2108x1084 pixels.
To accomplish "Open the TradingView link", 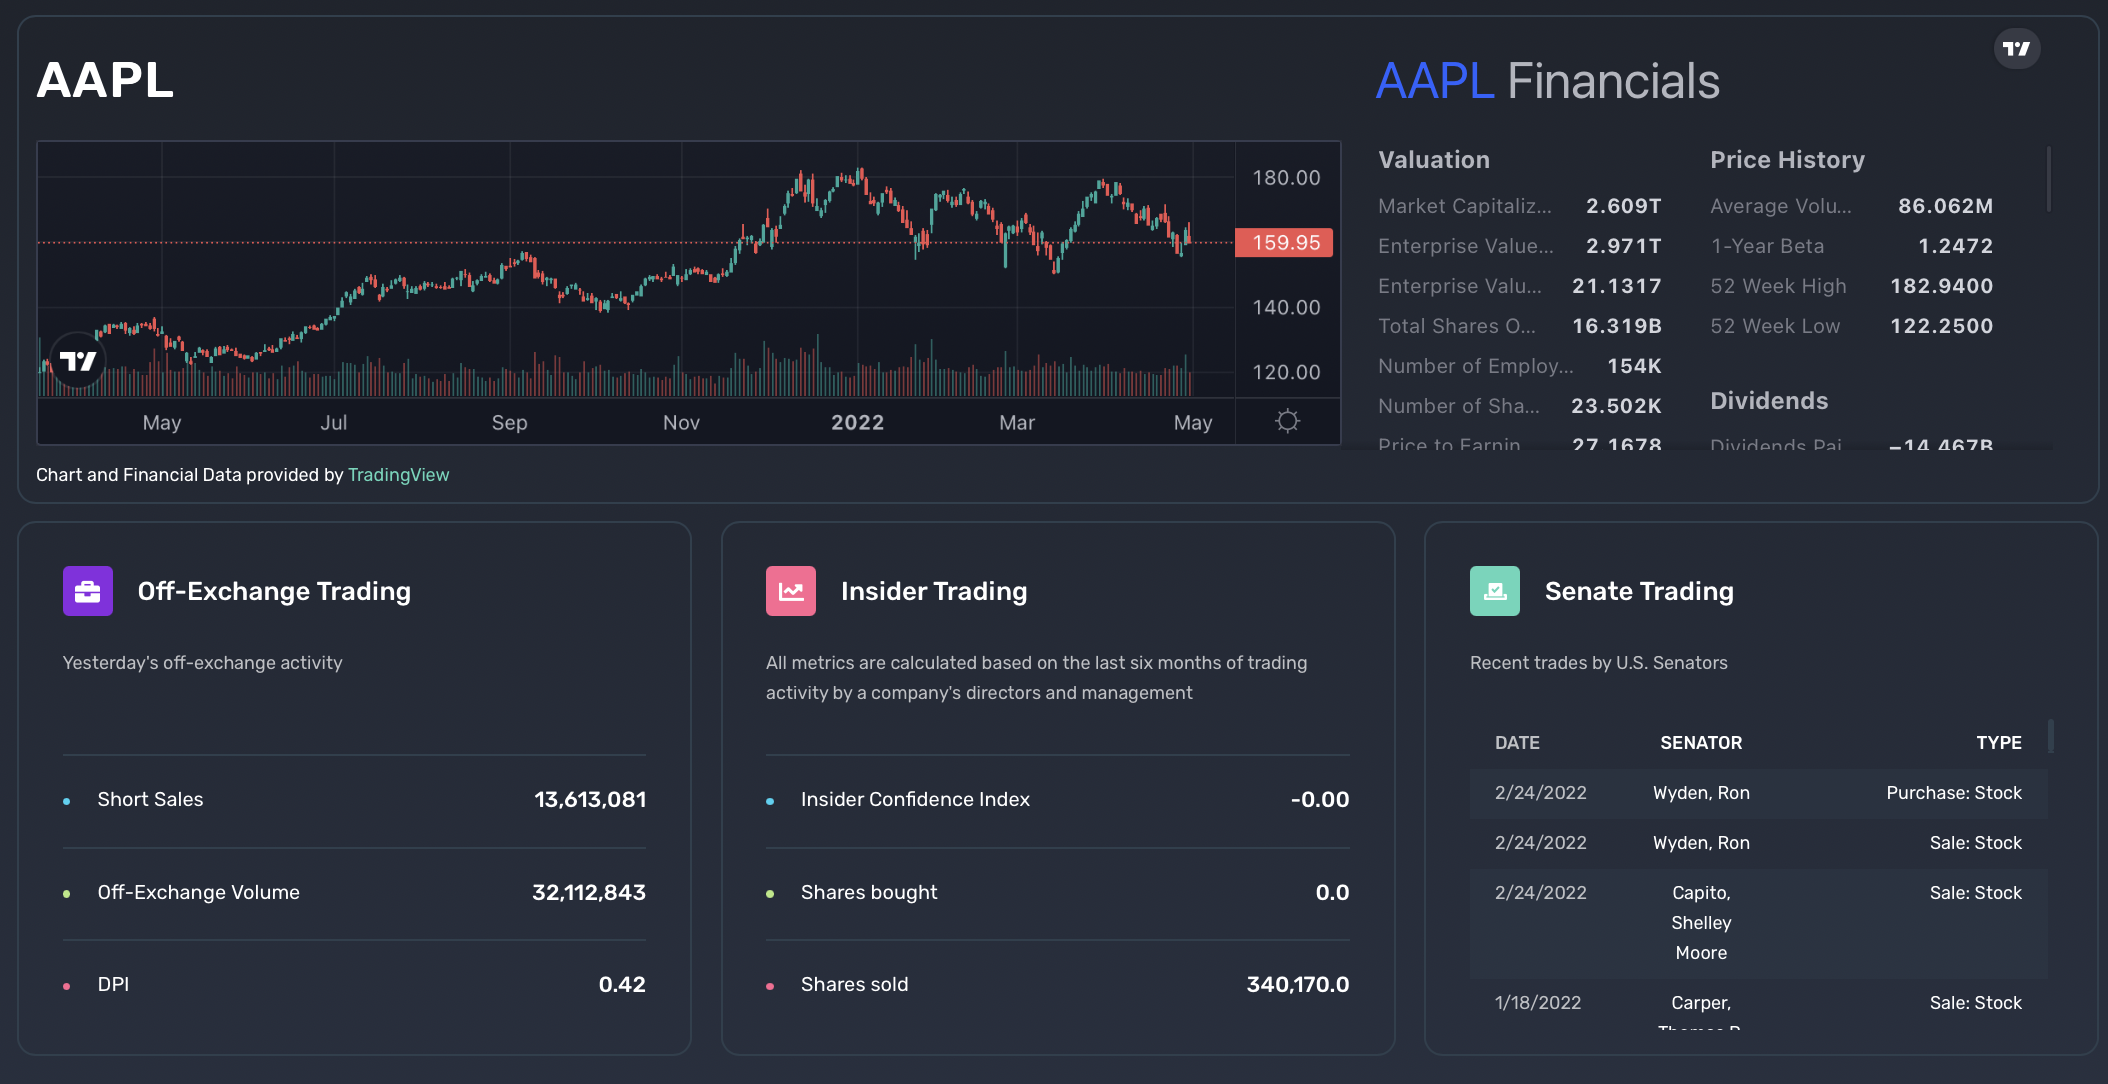I will click(398, 475).
